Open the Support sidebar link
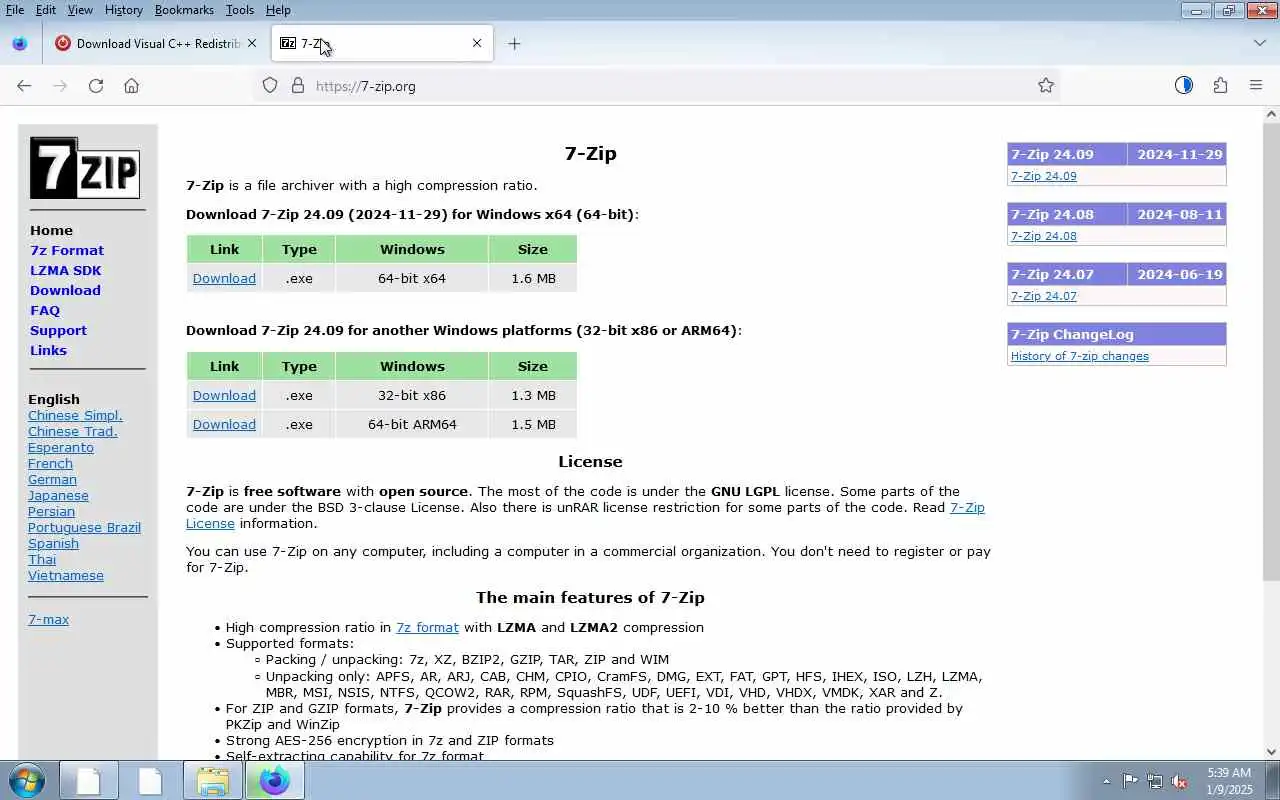The width and height of the screenshot is (1280, 800). click(x=58, y=330)
